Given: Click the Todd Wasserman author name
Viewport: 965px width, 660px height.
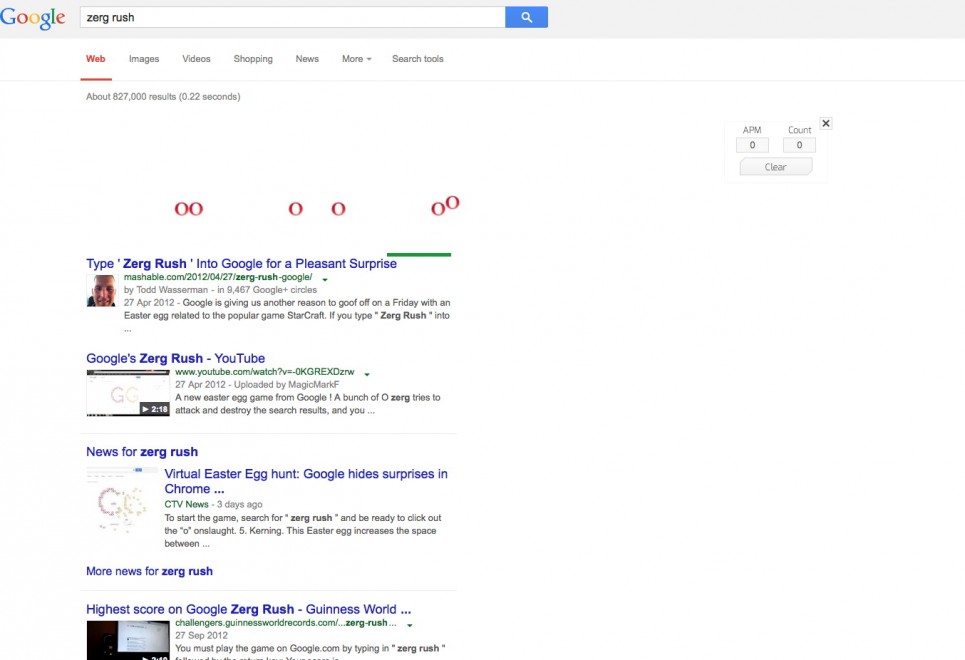Looking at the screenshot, I should (172, 290).
